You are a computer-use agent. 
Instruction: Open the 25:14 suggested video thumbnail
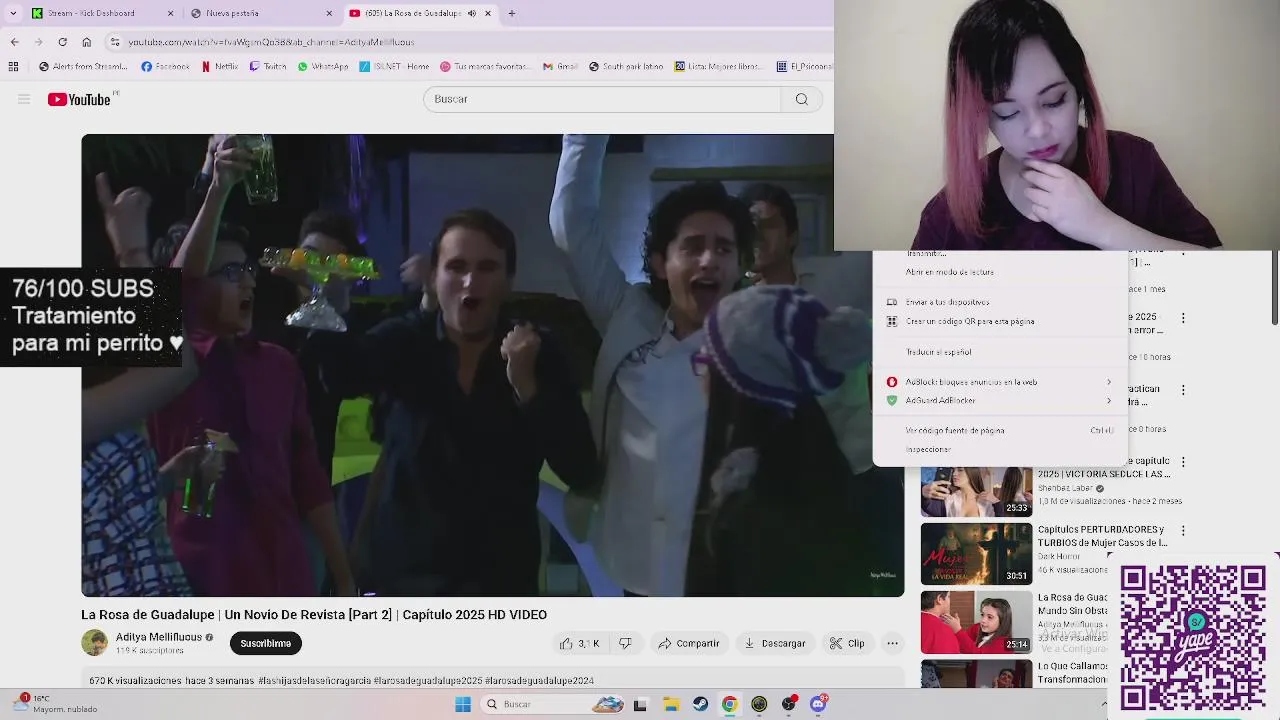point(976,622)
